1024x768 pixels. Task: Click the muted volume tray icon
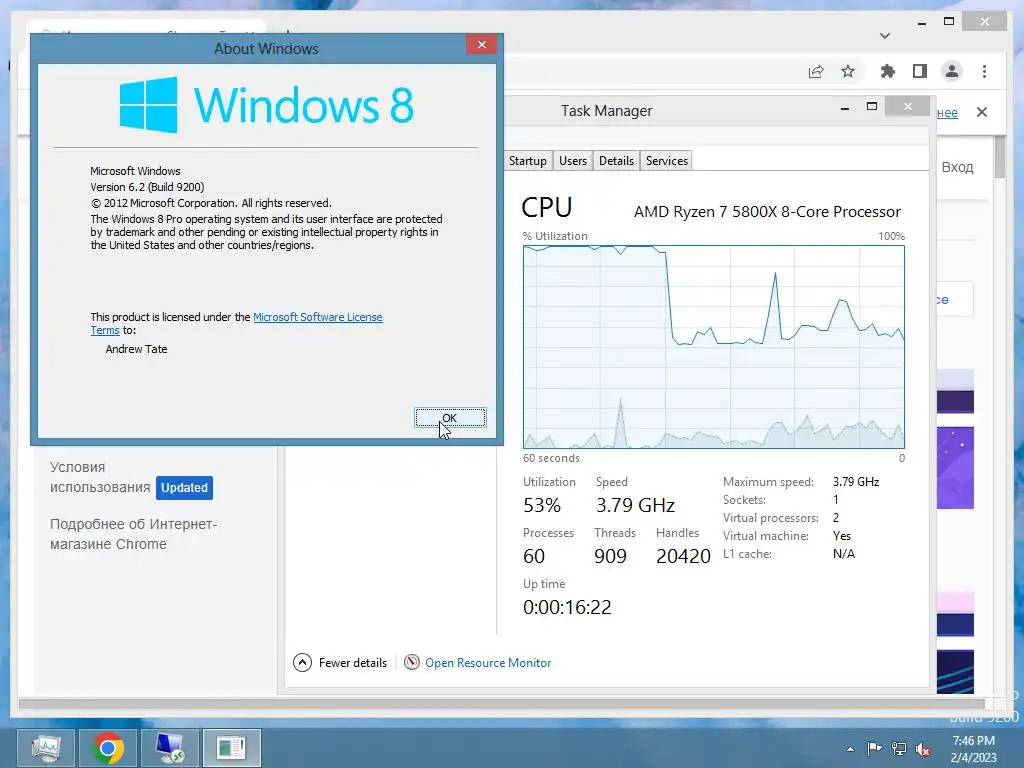pyautogui.click(x=923, y=749)
